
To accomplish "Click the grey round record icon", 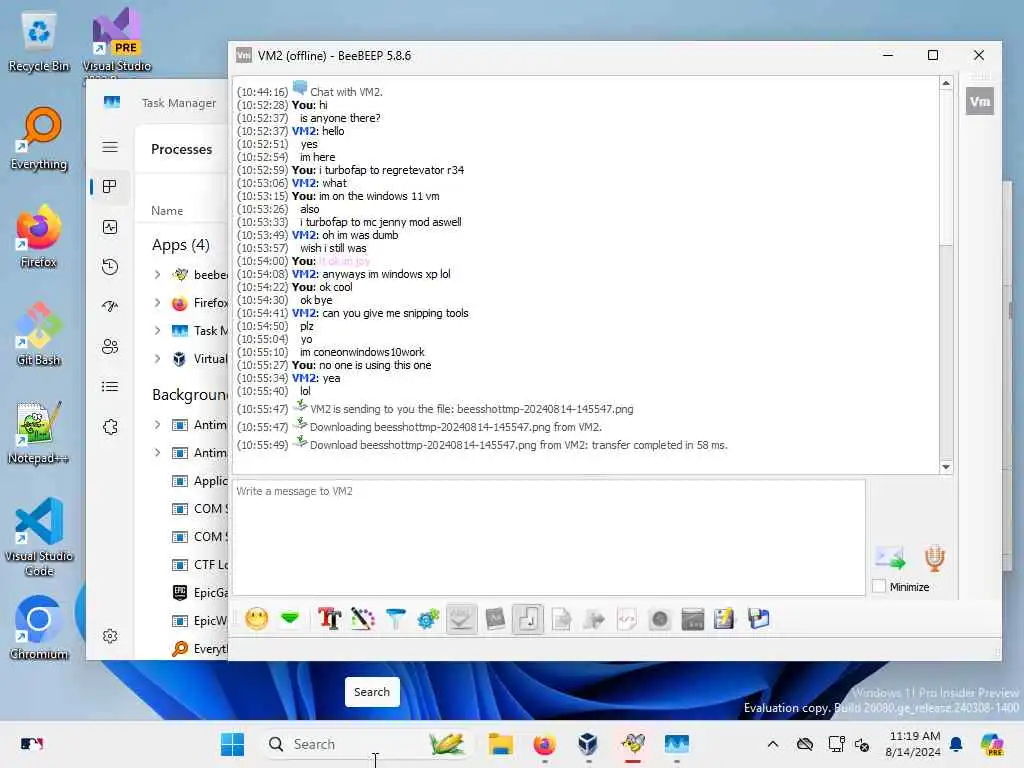I will (660, 618).
